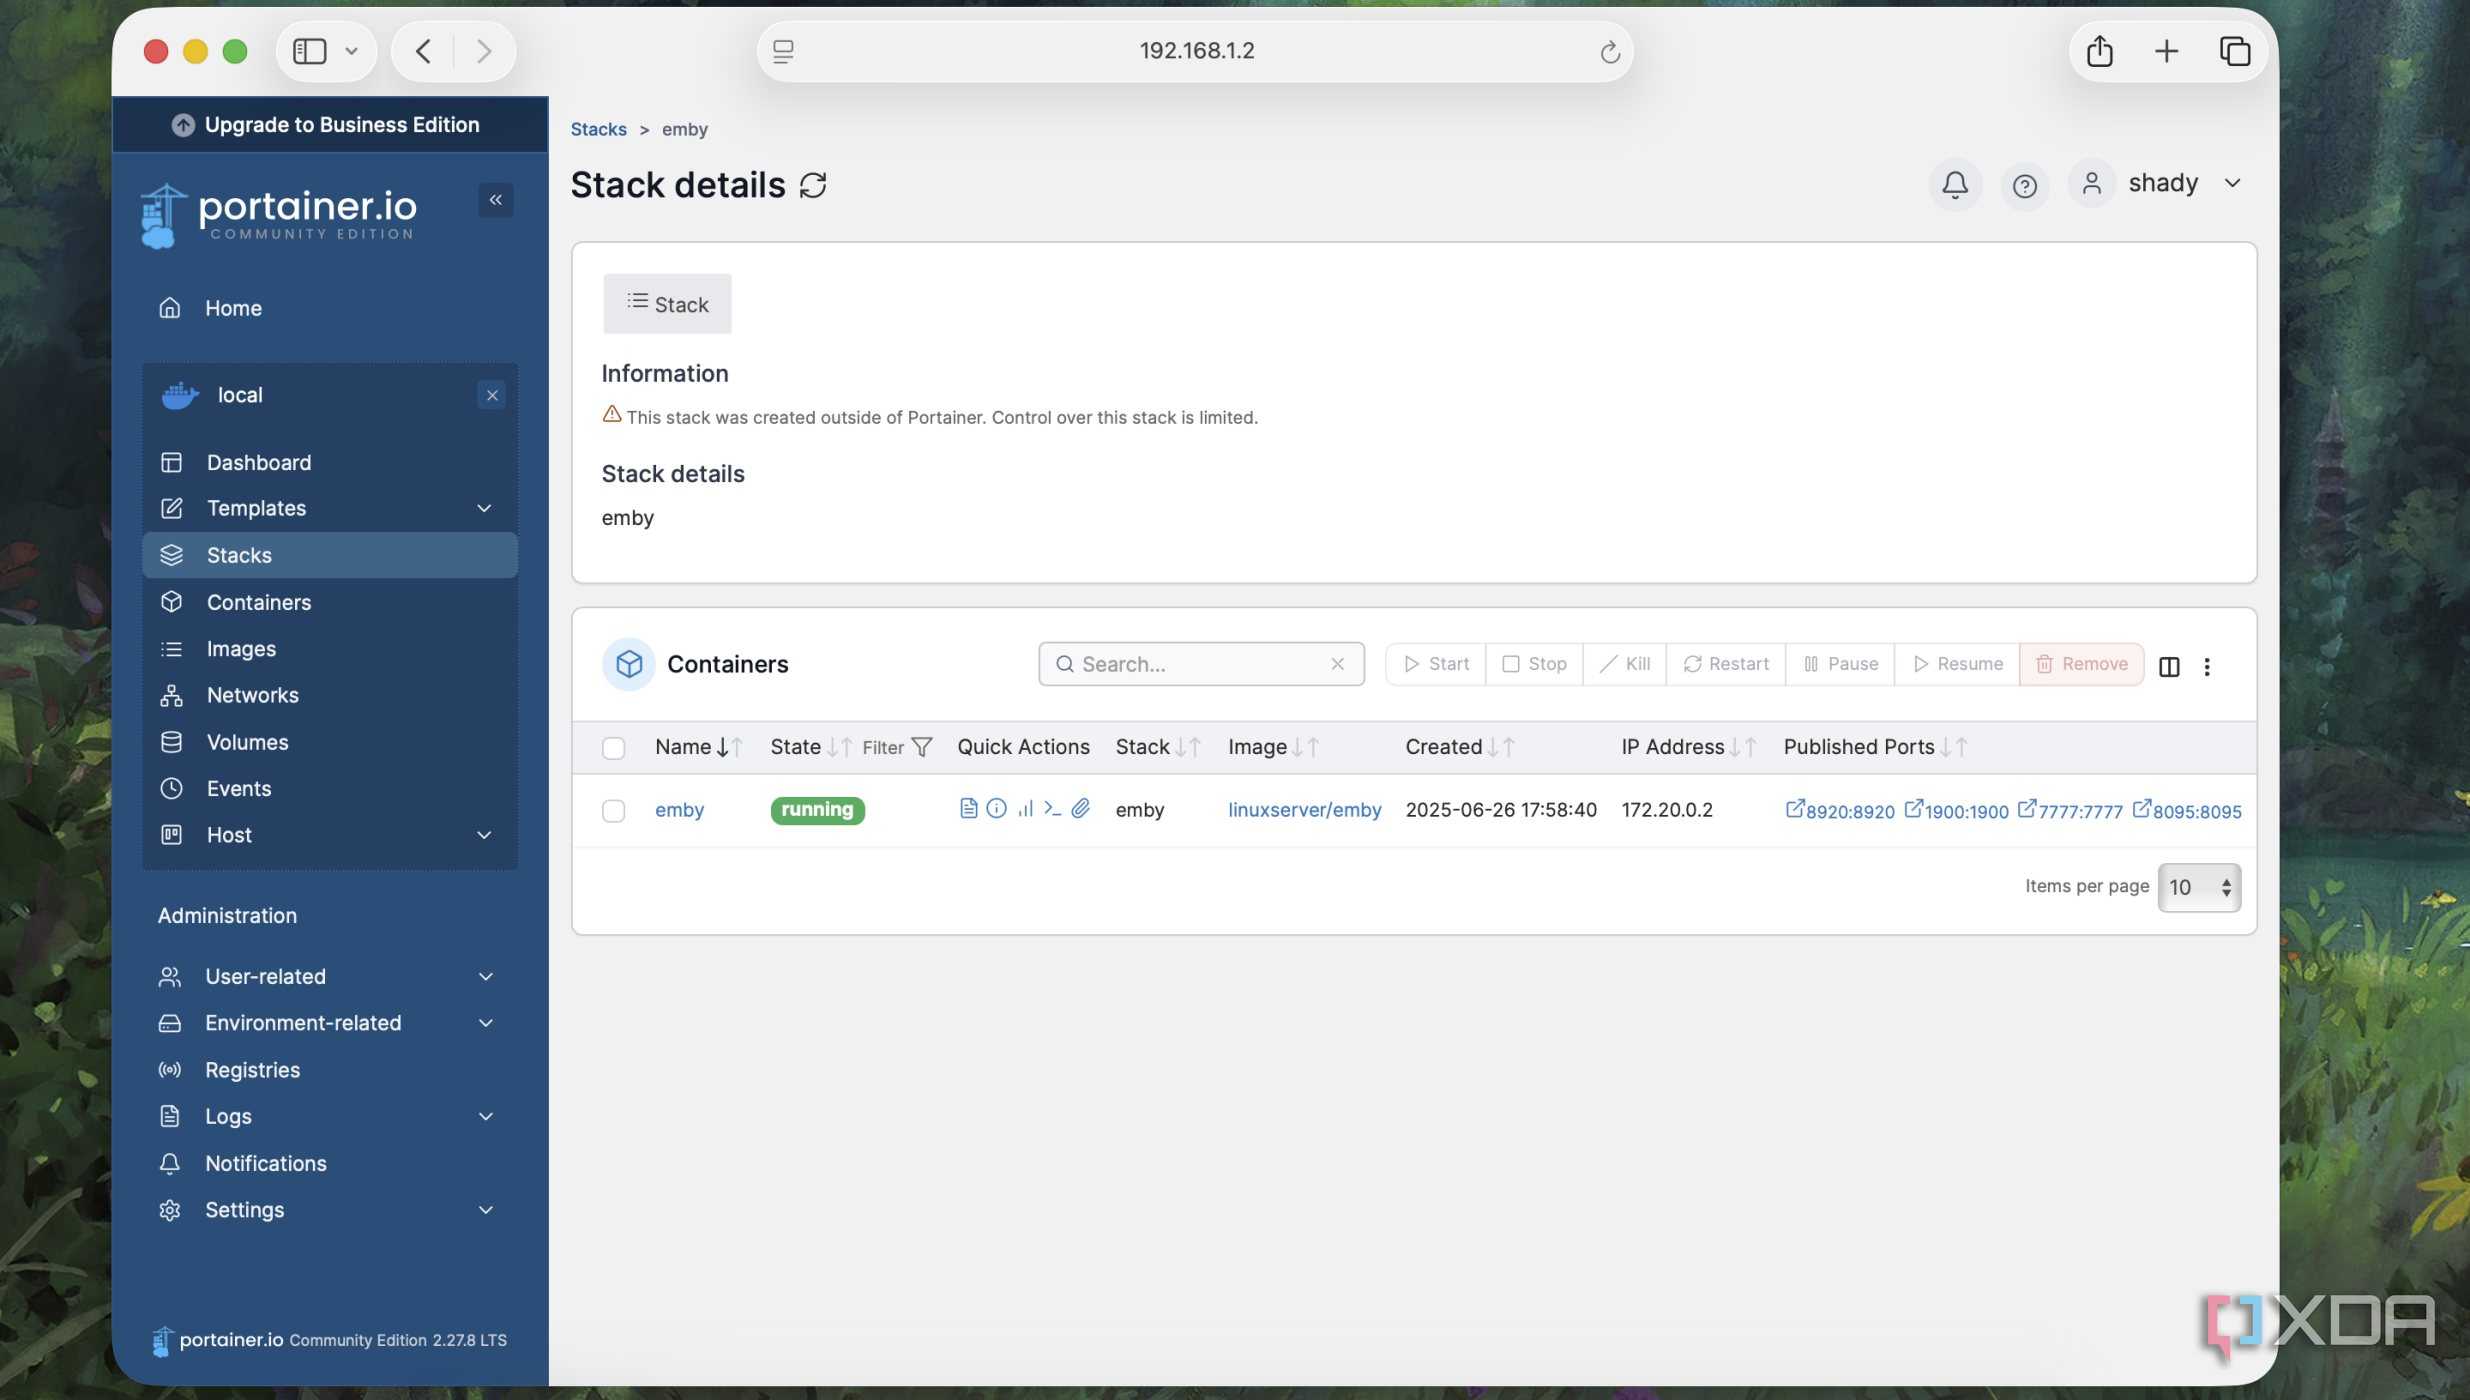The image size is (2470, 1400).
Task: Open published port 7777:7777
Action: click(2070, 811)
